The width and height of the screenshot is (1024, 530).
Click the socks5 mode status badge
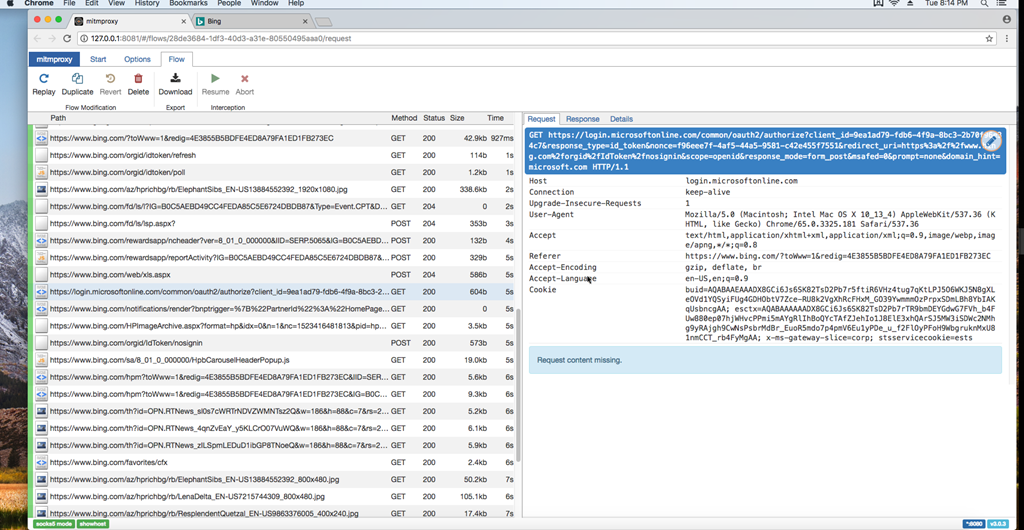[x=54, y=523]
